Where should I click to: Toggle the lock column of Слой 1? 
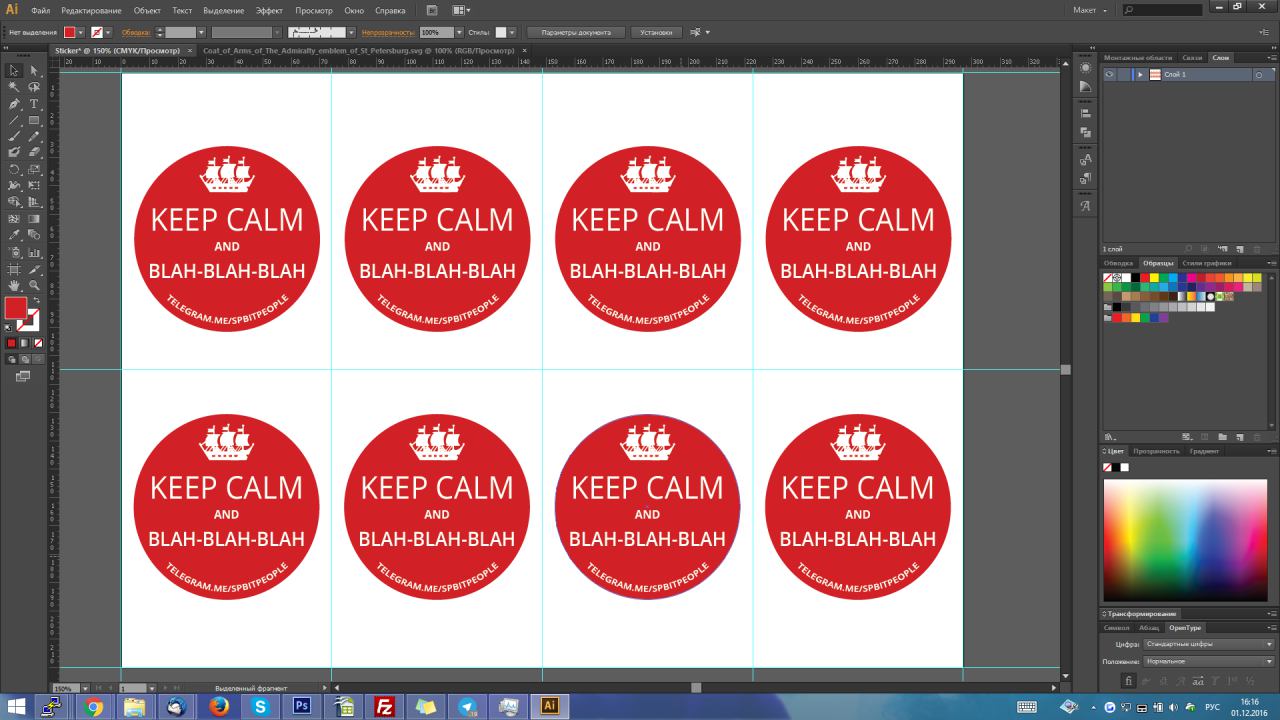click(1124, 75)
